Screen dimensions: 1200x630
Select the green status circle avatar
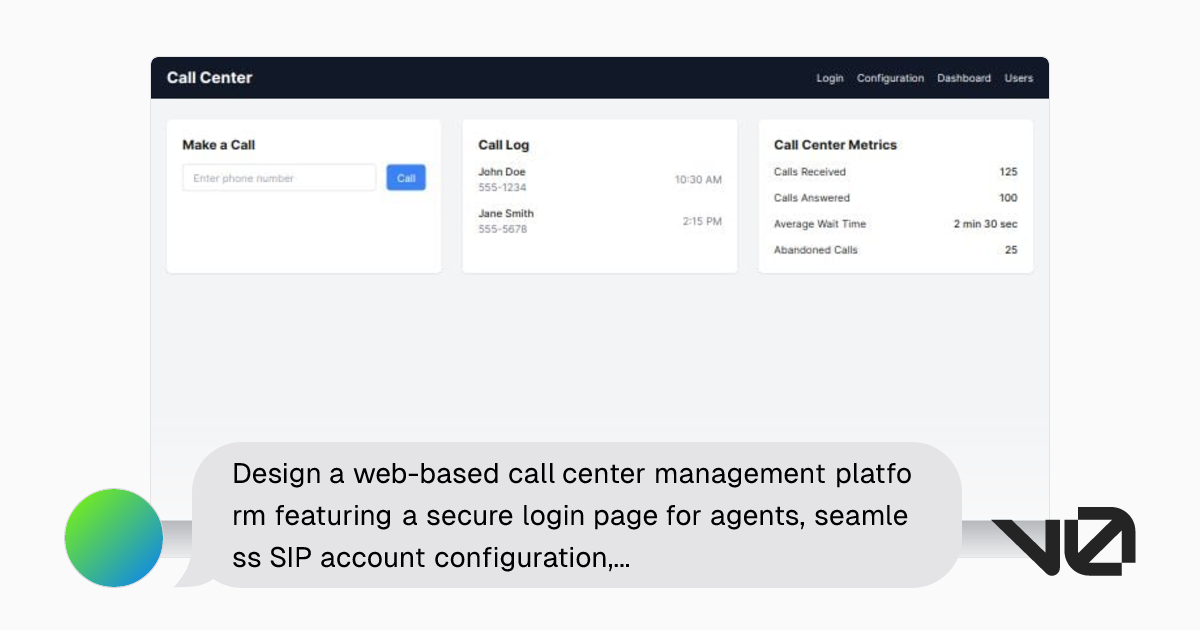(x=113, y=538)
